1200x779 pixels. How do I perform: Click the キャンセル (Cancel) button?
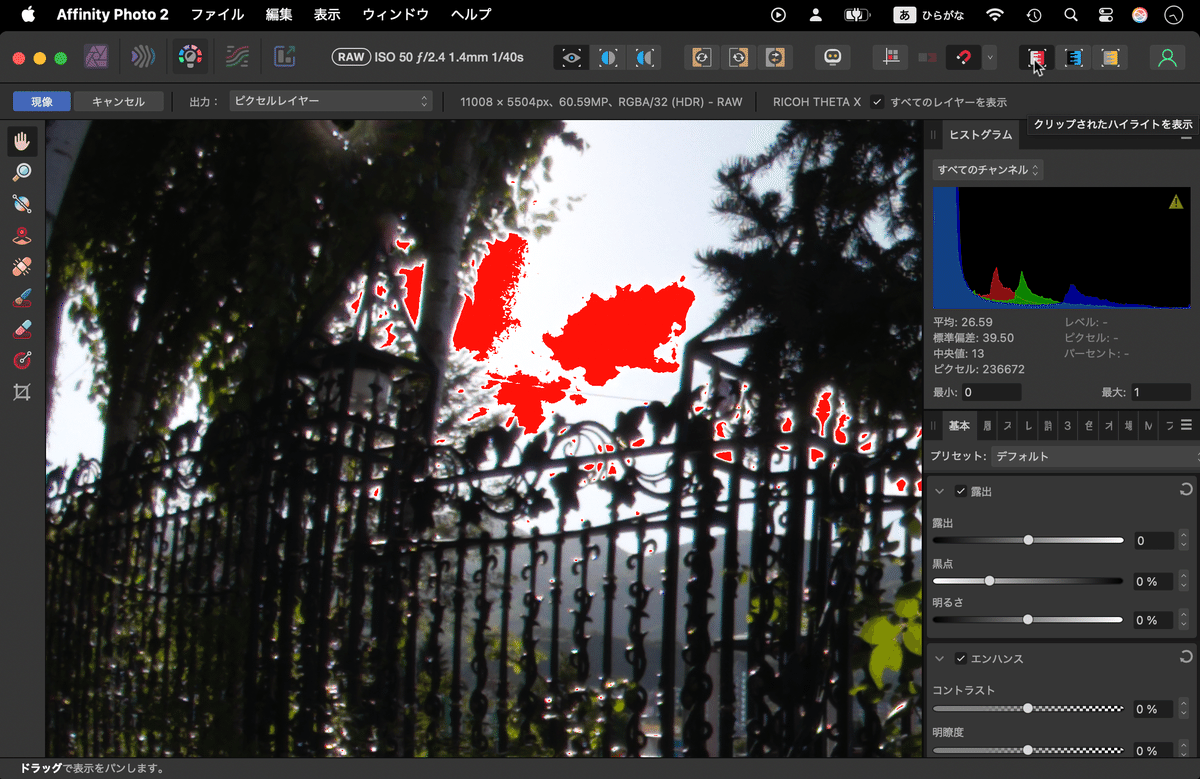click(118, 101)
